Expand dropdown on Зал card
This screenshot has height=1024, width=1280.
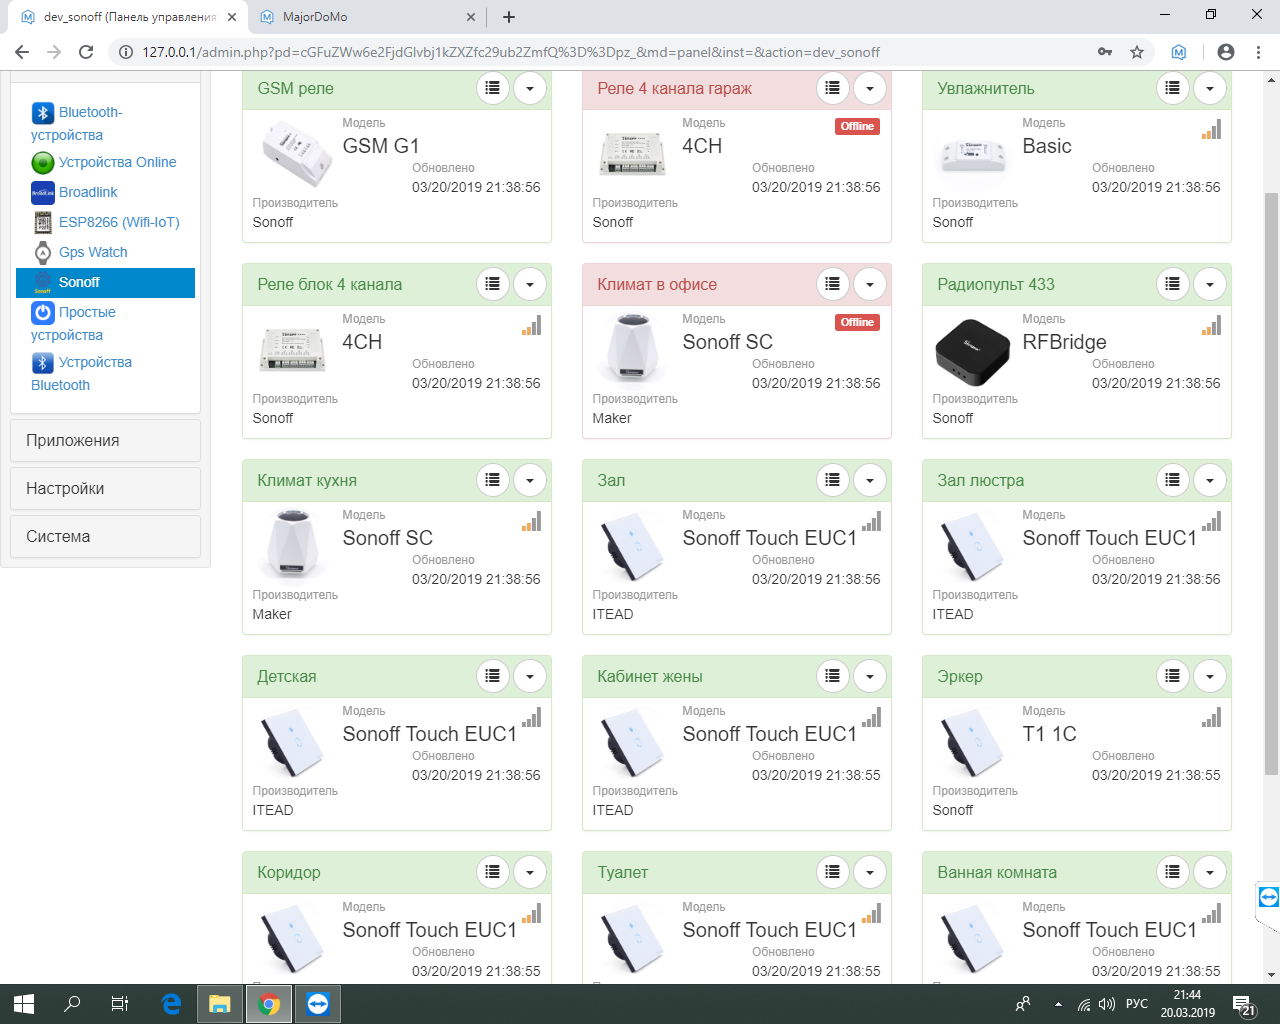tap(870, 480)
